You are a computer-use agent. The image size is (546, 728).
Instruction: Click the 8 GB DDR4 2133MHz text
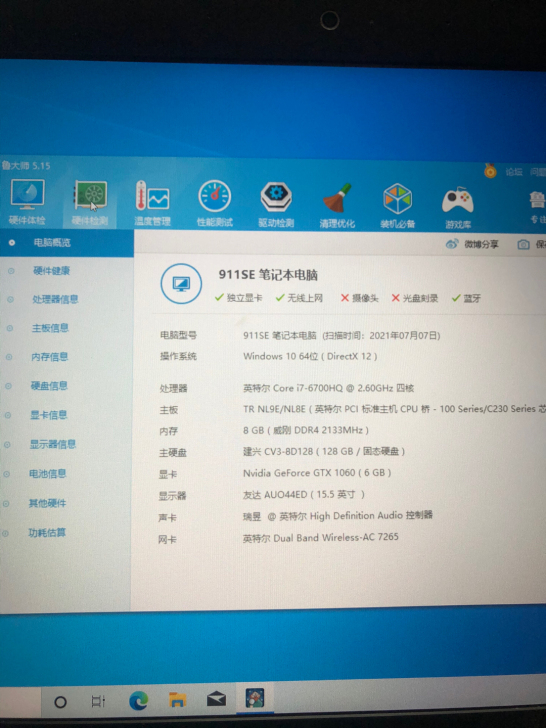coord(306,430)
